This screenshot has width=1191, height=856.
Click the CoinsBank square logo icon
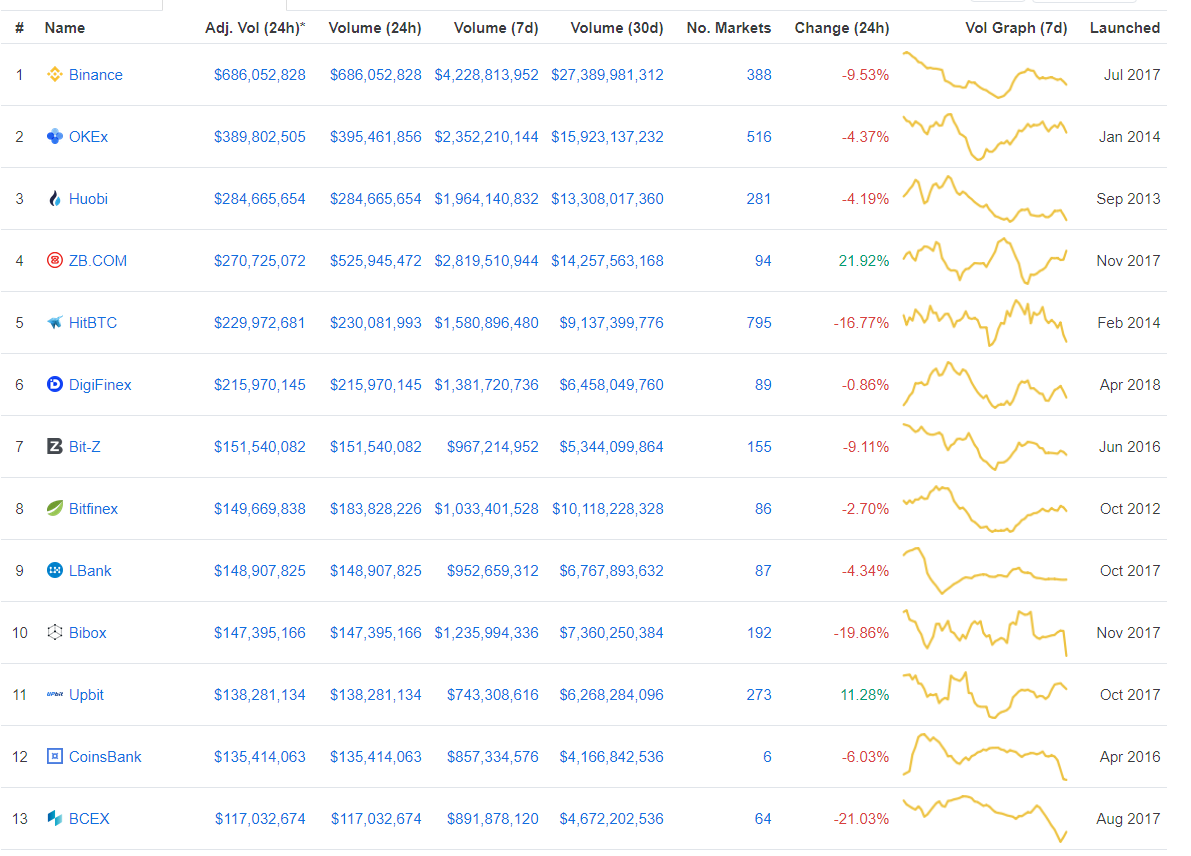[55, 757]
